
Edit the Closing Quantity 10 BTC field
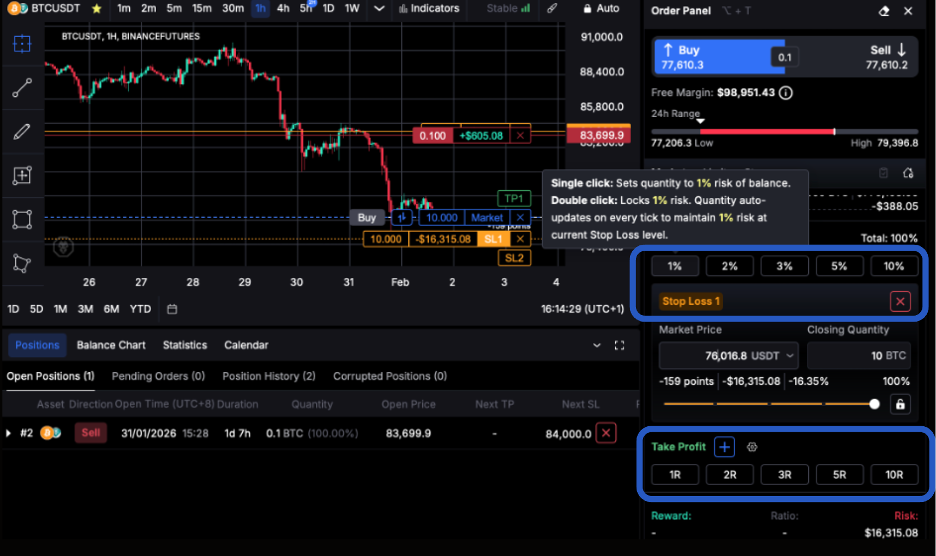[x=858, y=356]
